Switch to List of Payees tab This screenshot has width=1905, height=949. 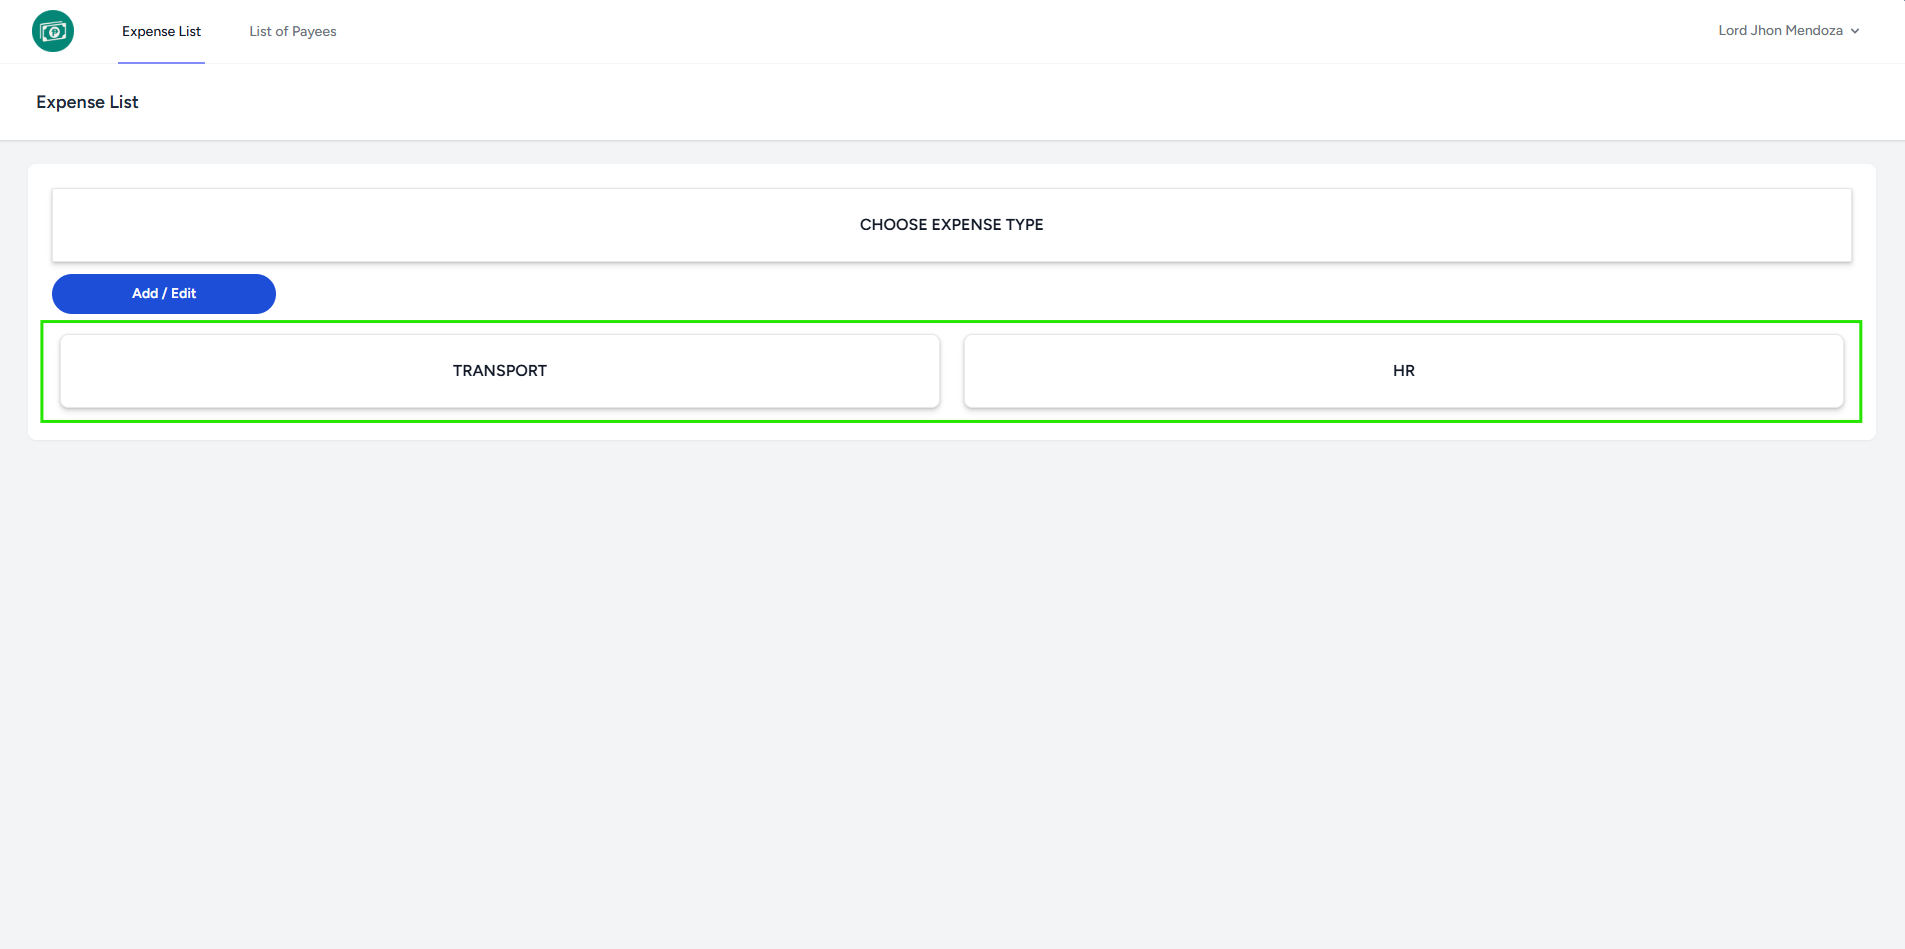[x=293, y=31]
